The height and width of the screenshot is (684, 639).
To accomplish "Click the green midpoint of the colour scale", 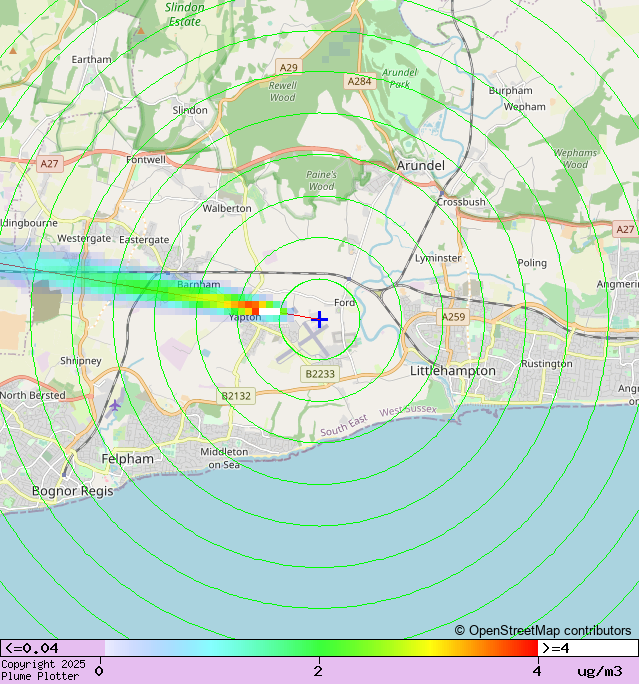I will (319, 648).
